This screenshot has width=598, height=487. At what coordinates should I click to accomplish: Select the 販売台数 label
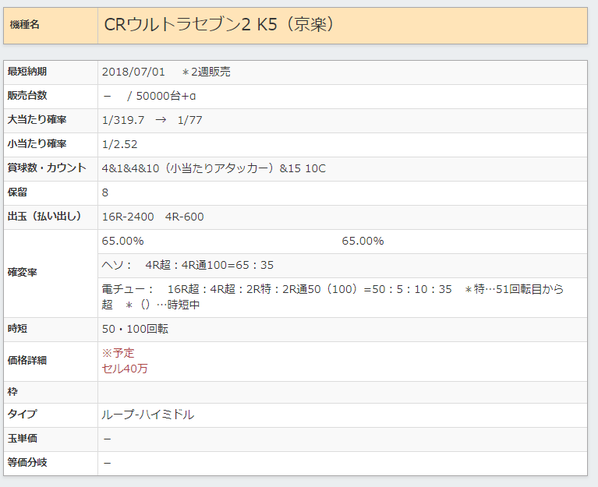[27, 95]
